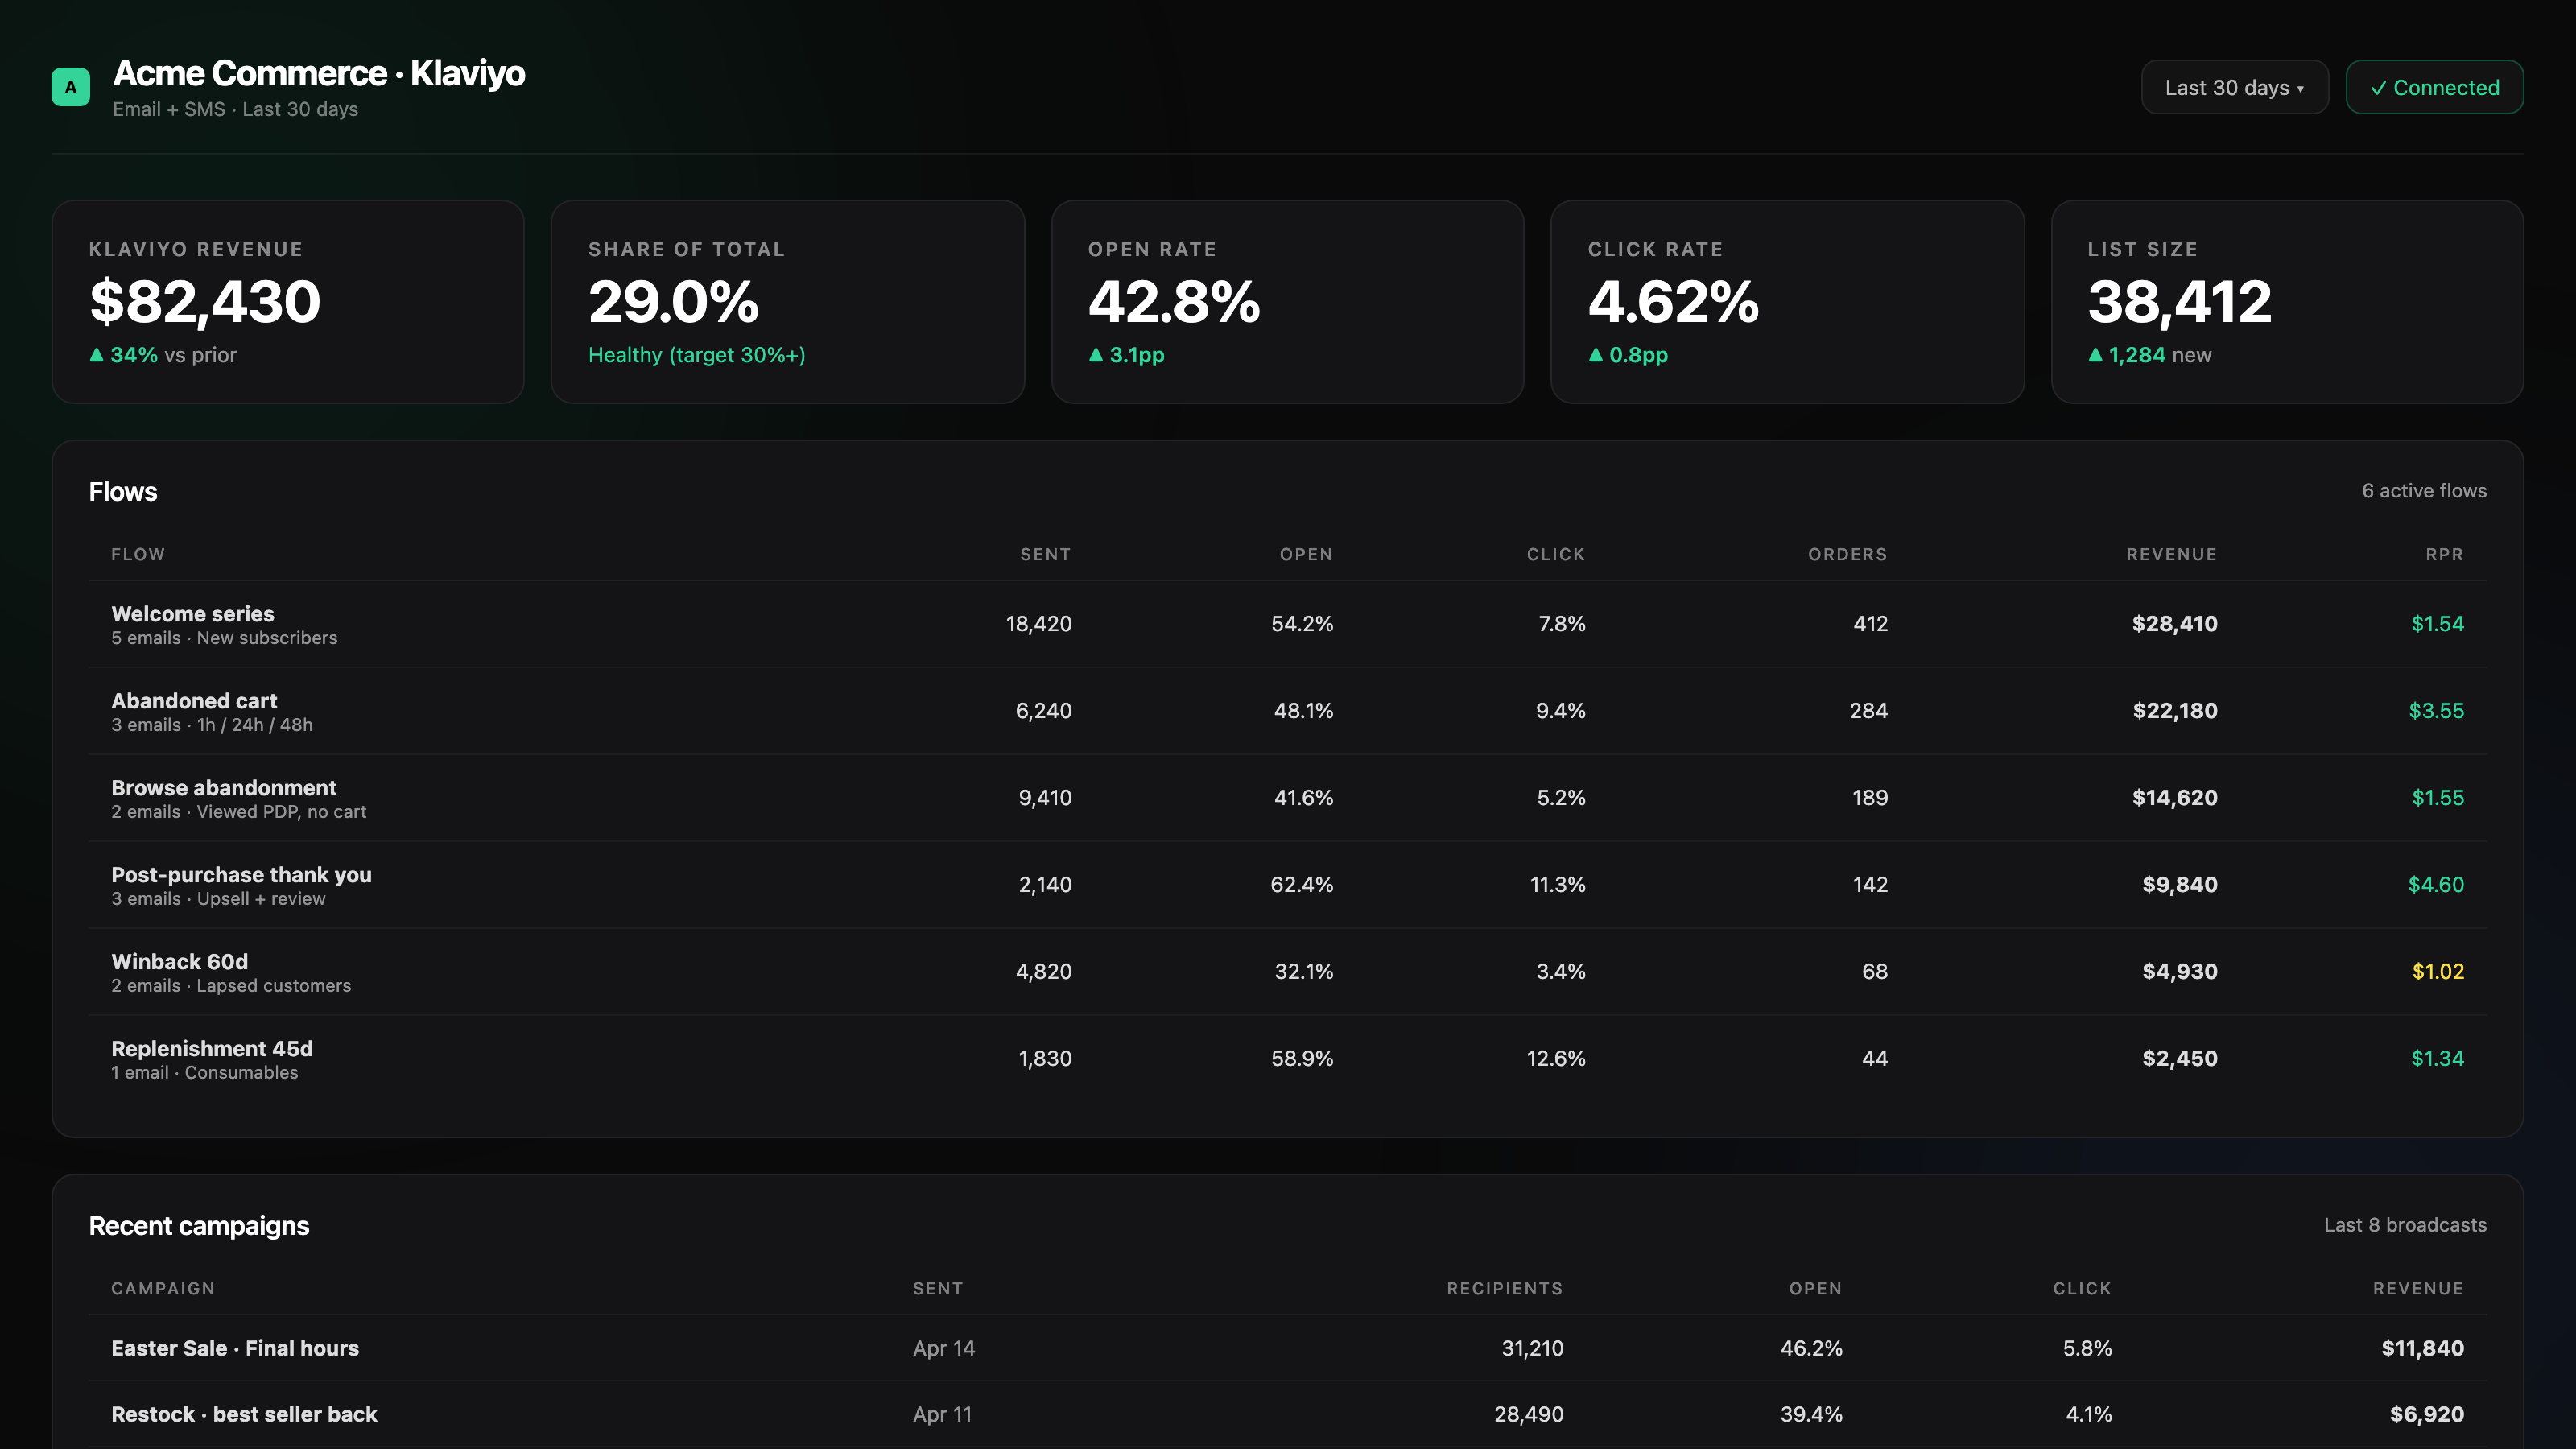Click the green Acme logo icon
Image resolution: width=2576 pixels, height=1449 pixels.
point(70,87)
